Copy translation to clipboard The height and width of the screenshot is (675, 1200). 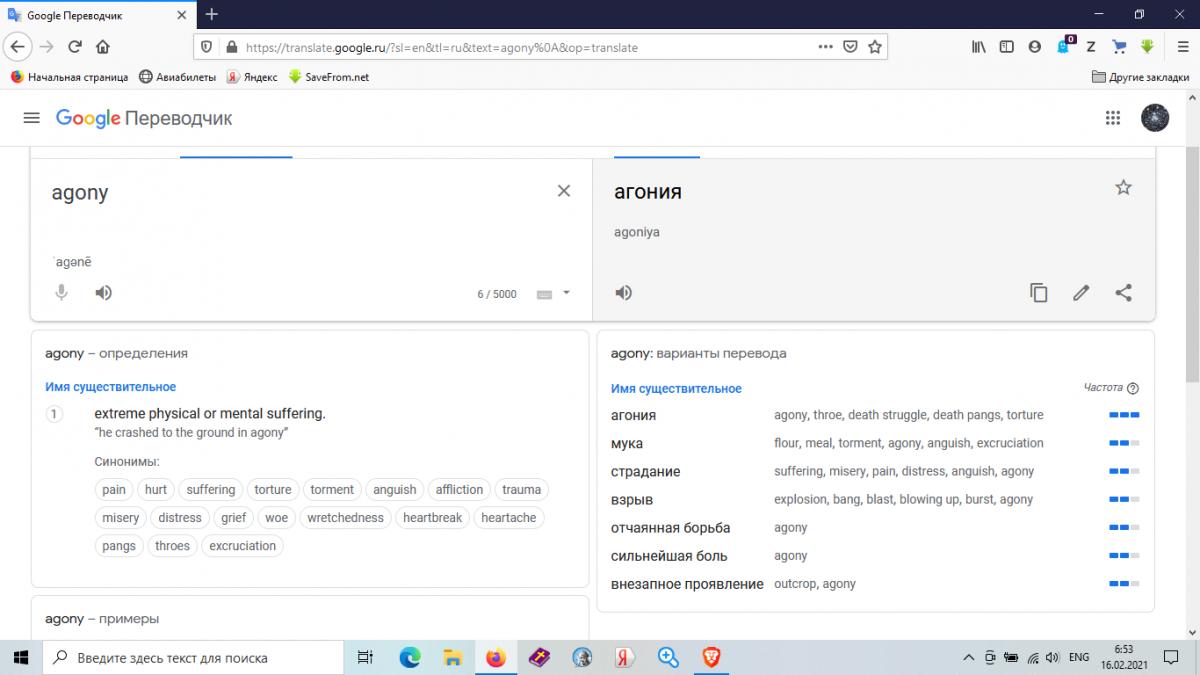coord(1039,293)
